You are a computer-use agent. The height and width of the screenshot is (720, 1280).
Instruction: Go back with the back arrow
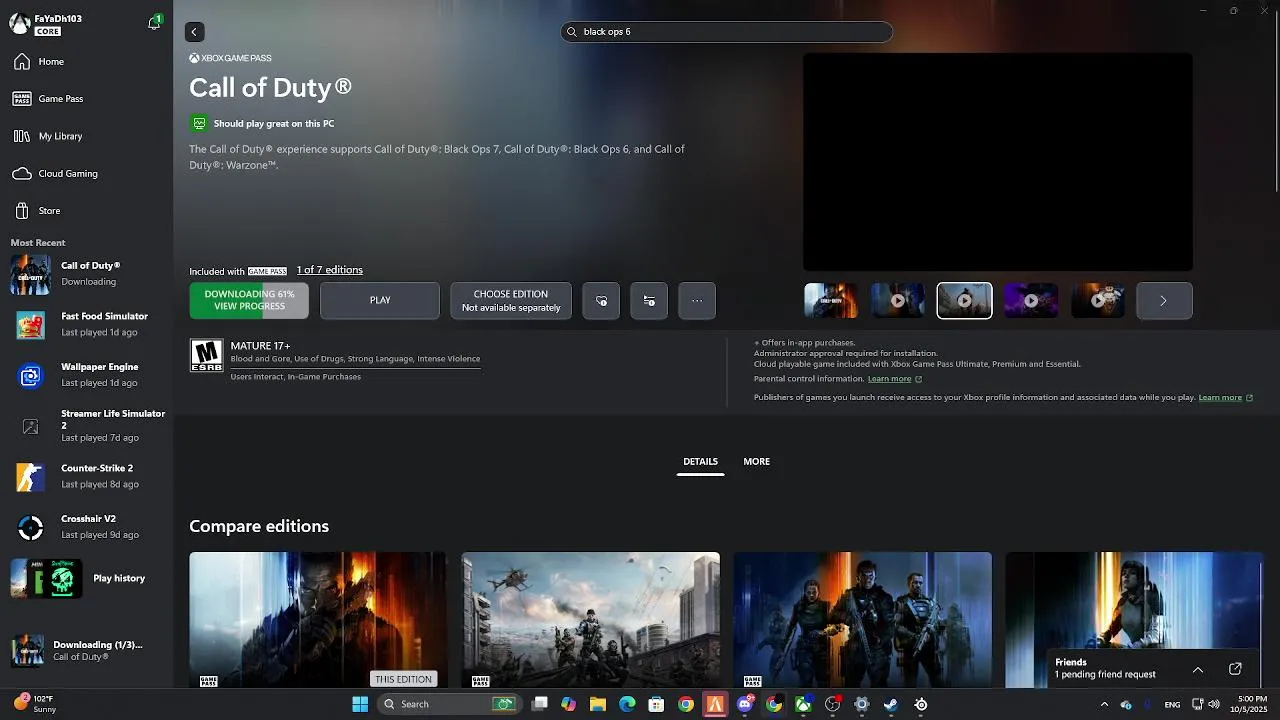click(x=194, y=32)
